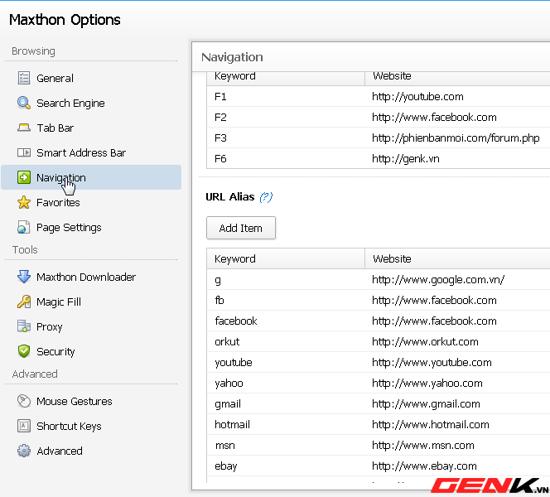Go to Tab Bar settings

[x=55, y=128]
